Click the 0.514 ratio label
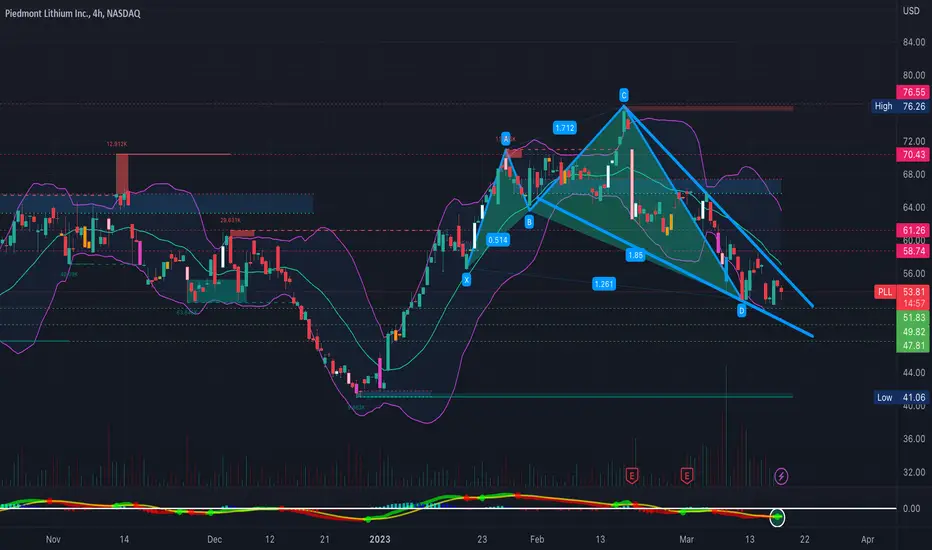932x550 pixels. coord(498,240)
